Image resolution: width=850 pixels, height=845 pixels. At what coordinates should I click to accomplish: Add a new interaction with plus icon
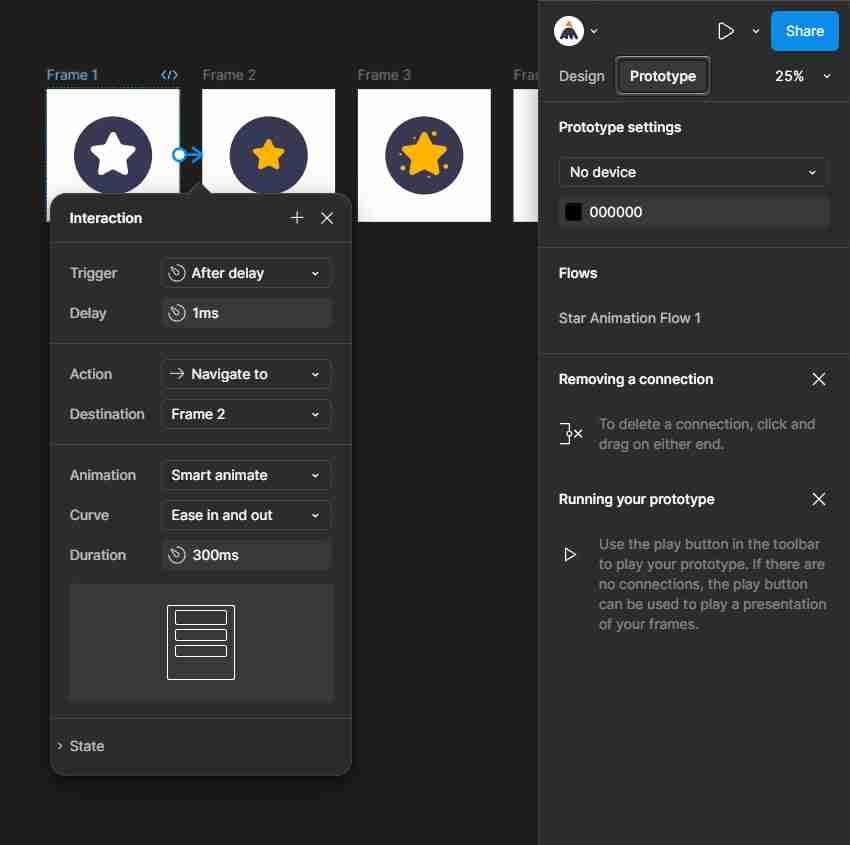point(297,218)
